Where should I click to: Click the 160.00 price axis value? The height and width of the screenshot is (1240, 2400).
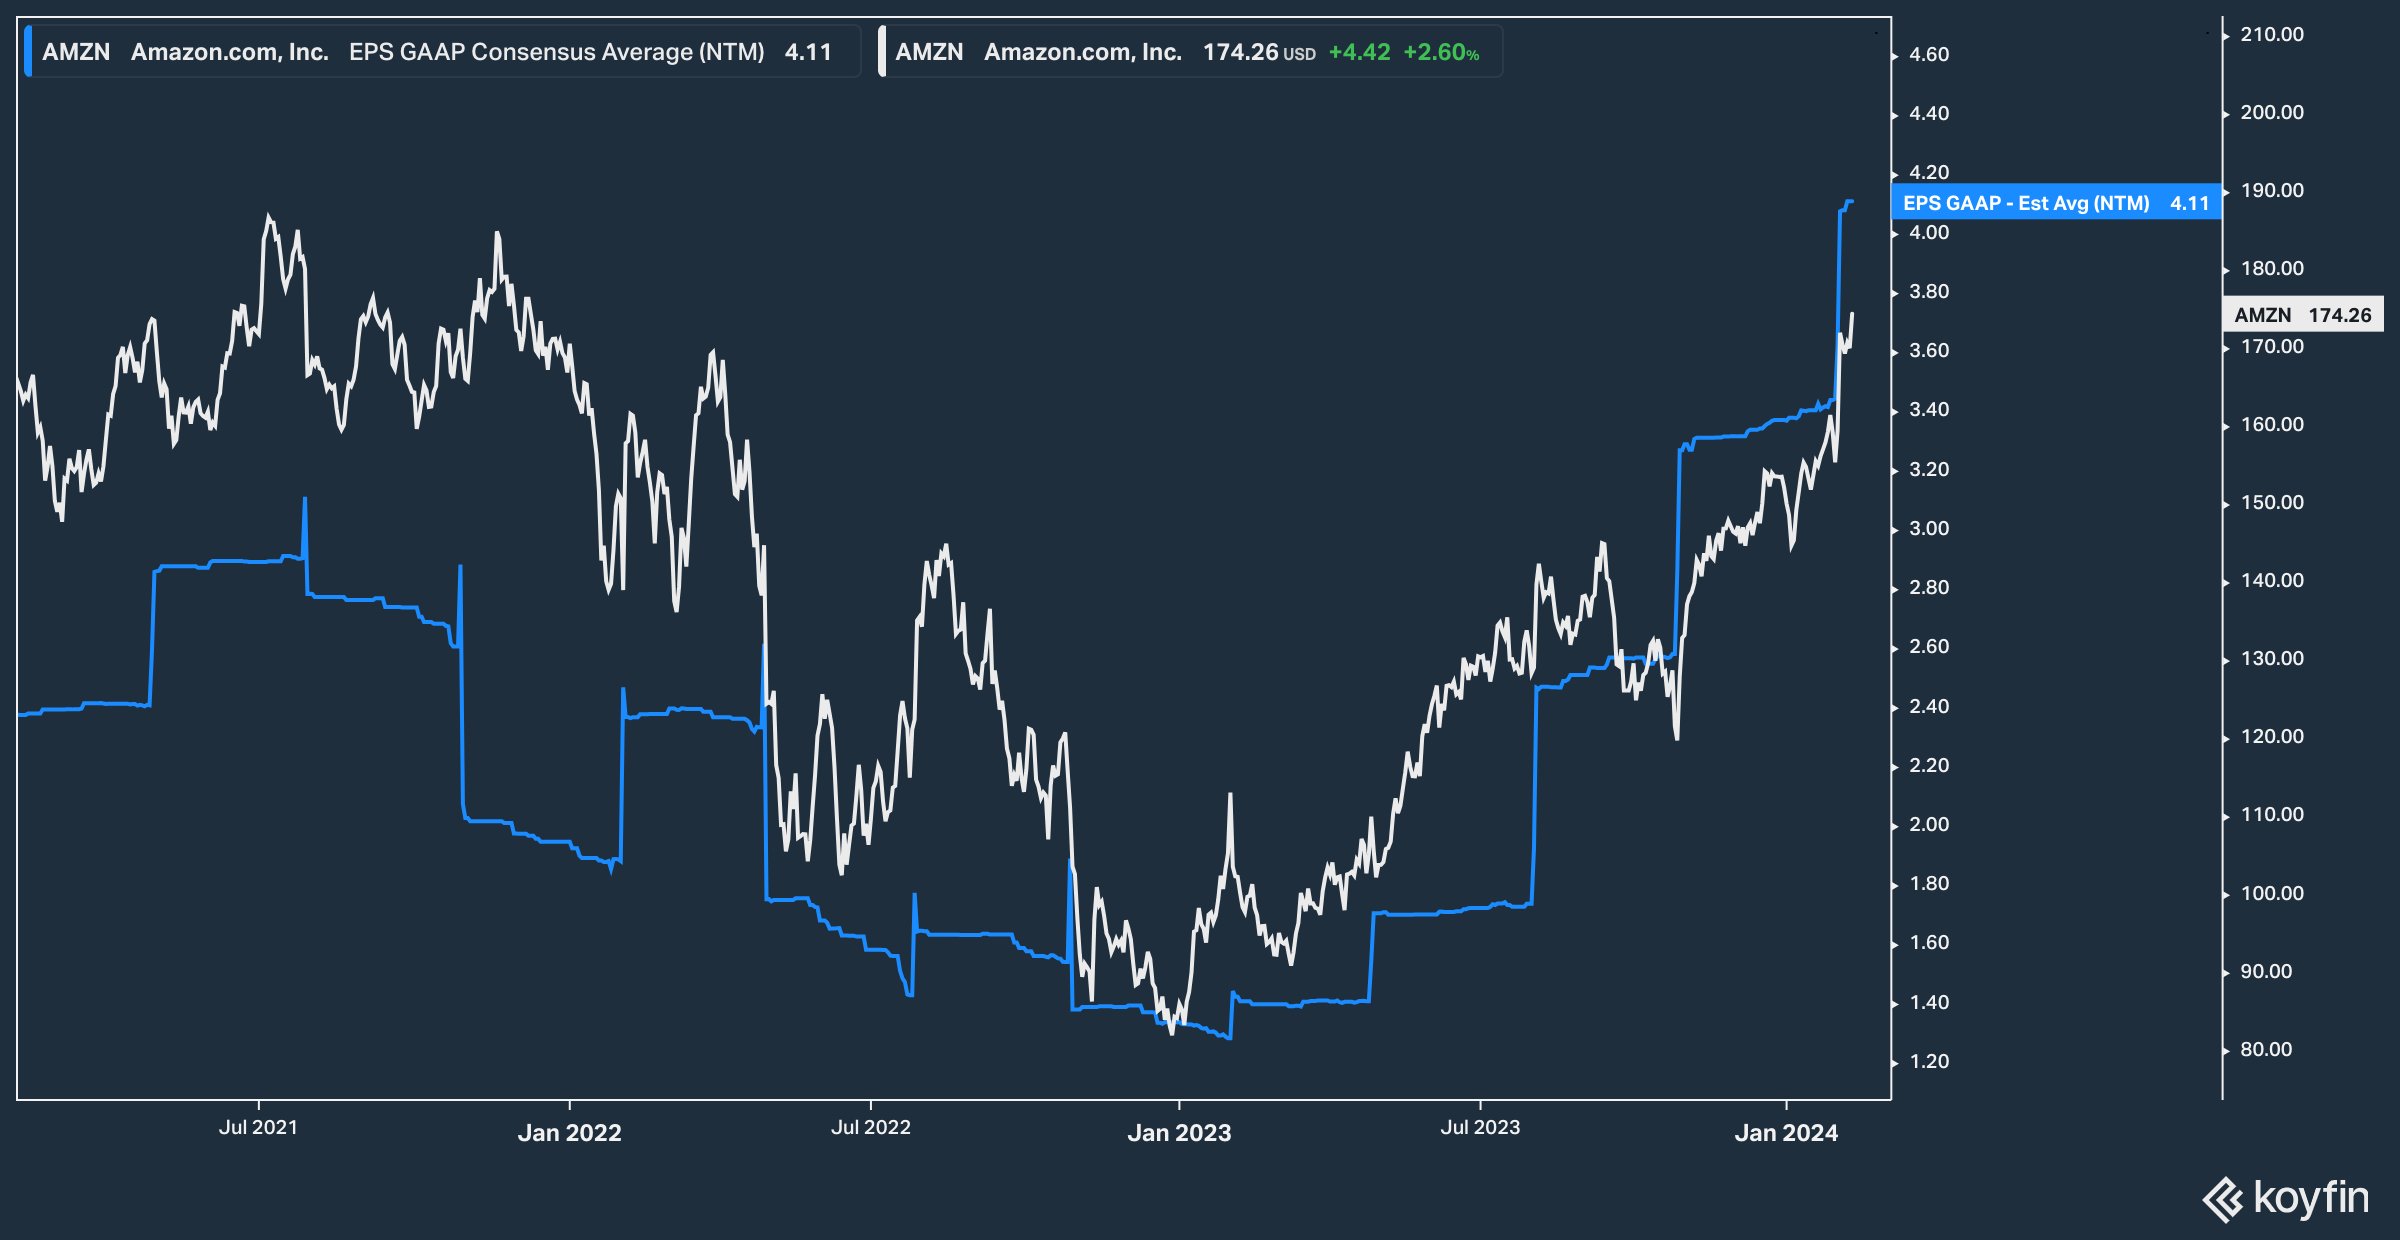(2272, 425)
